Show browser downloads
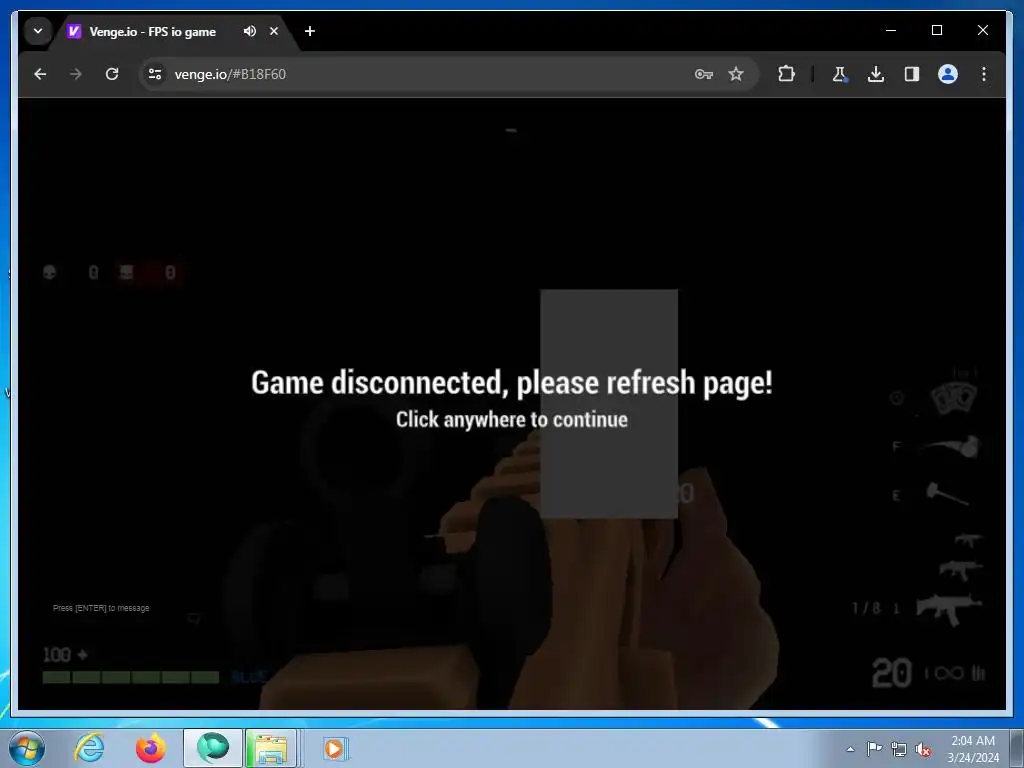Screen dimensions: 1024x768 coord(876,74)
